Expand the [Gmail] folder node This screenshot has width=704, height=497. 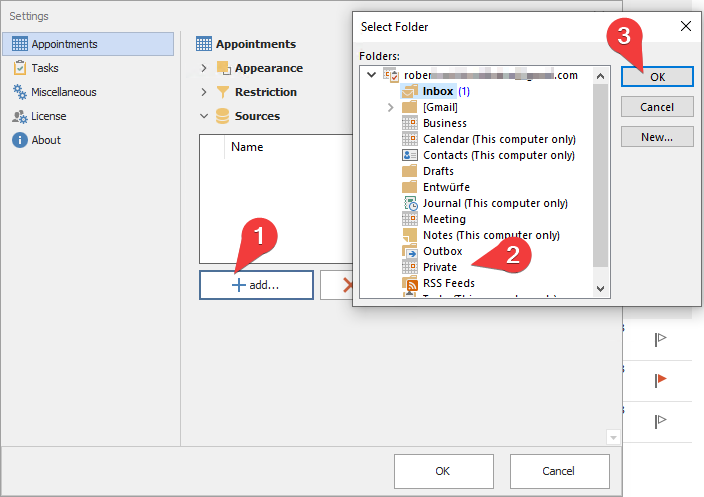391,107
